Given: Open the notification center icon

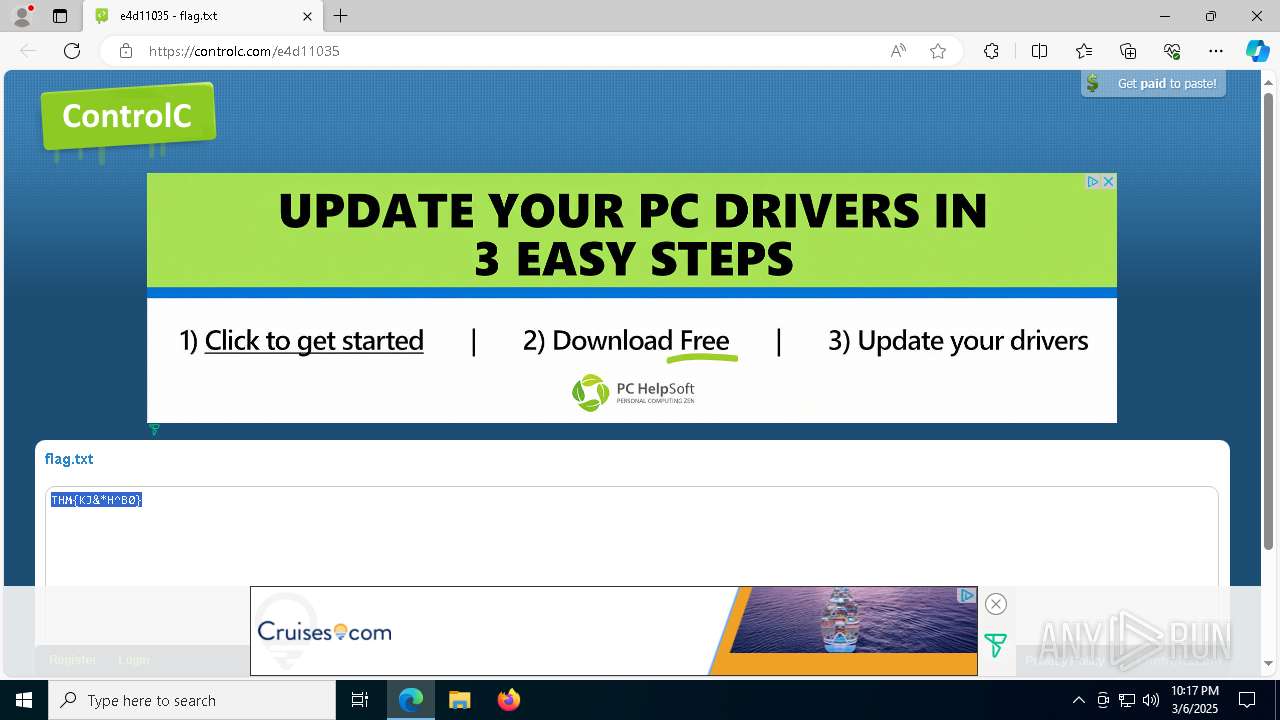Looking at the screenshot, I should (x=1248, y=700).
